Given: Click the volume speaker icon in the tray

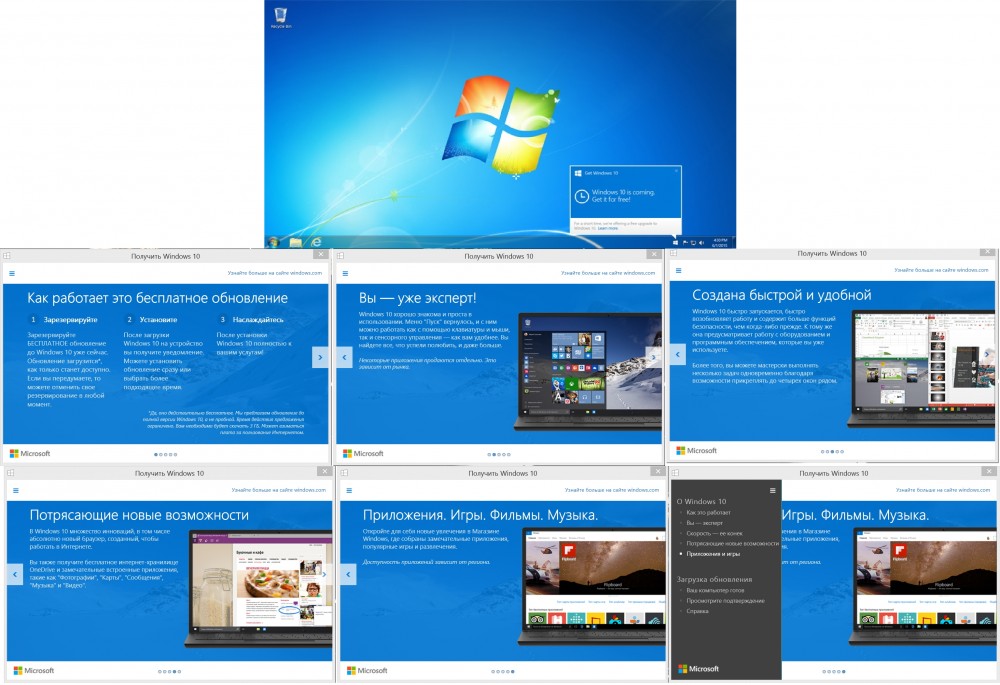Looking at the screenshot, I should point(702,242).
